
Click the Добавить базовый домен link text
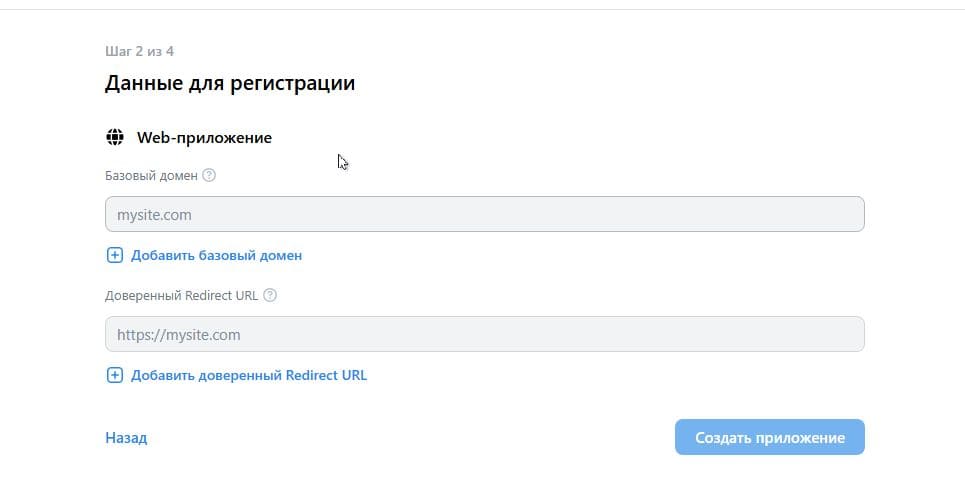[x=216, y=255]
